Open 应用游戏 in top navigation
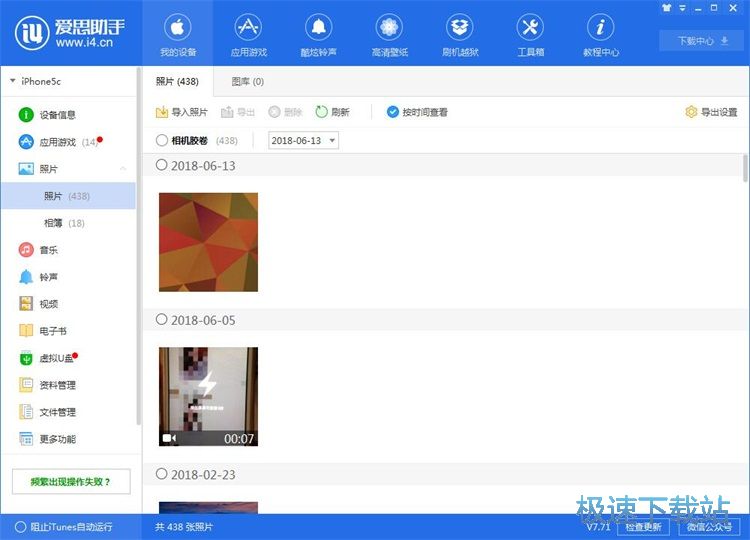 [248, 34]
